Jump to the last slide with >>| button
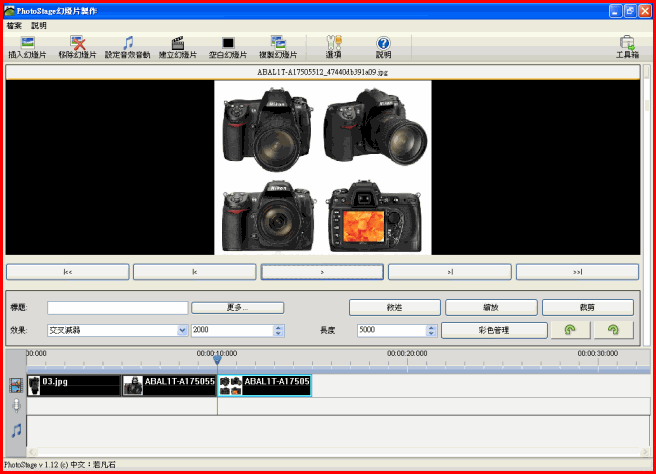The width and height of the screenshot is (656, 474). (x=577, y=271)
